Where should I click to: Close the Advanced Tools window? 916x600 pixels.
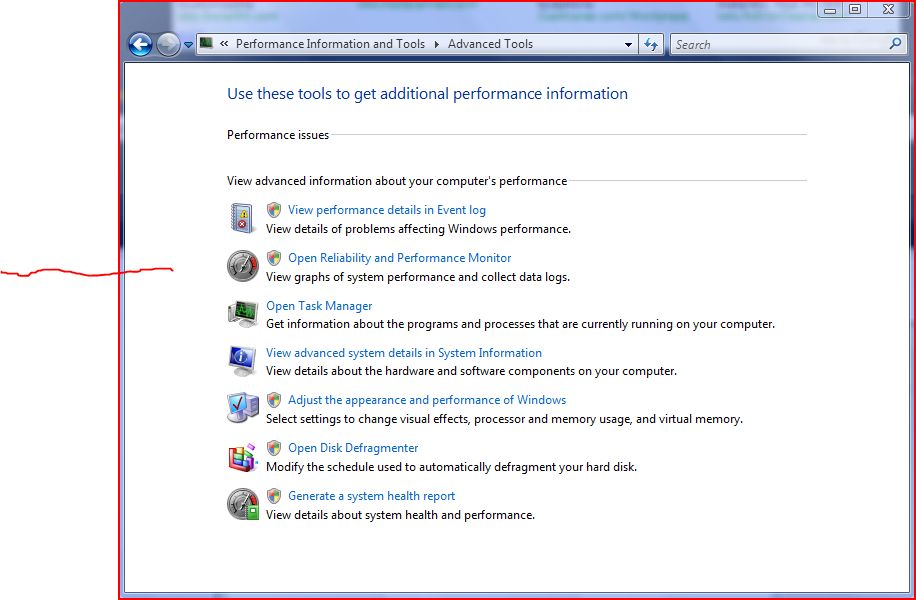889,9
